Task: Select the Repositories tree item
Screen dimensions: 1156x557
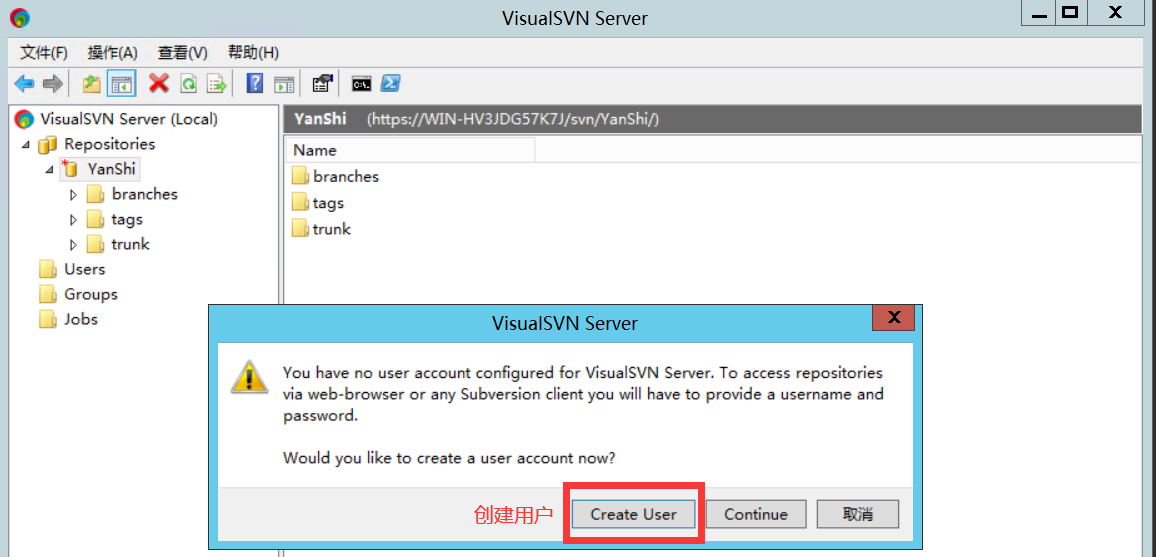Action: [x=110, y=144]
